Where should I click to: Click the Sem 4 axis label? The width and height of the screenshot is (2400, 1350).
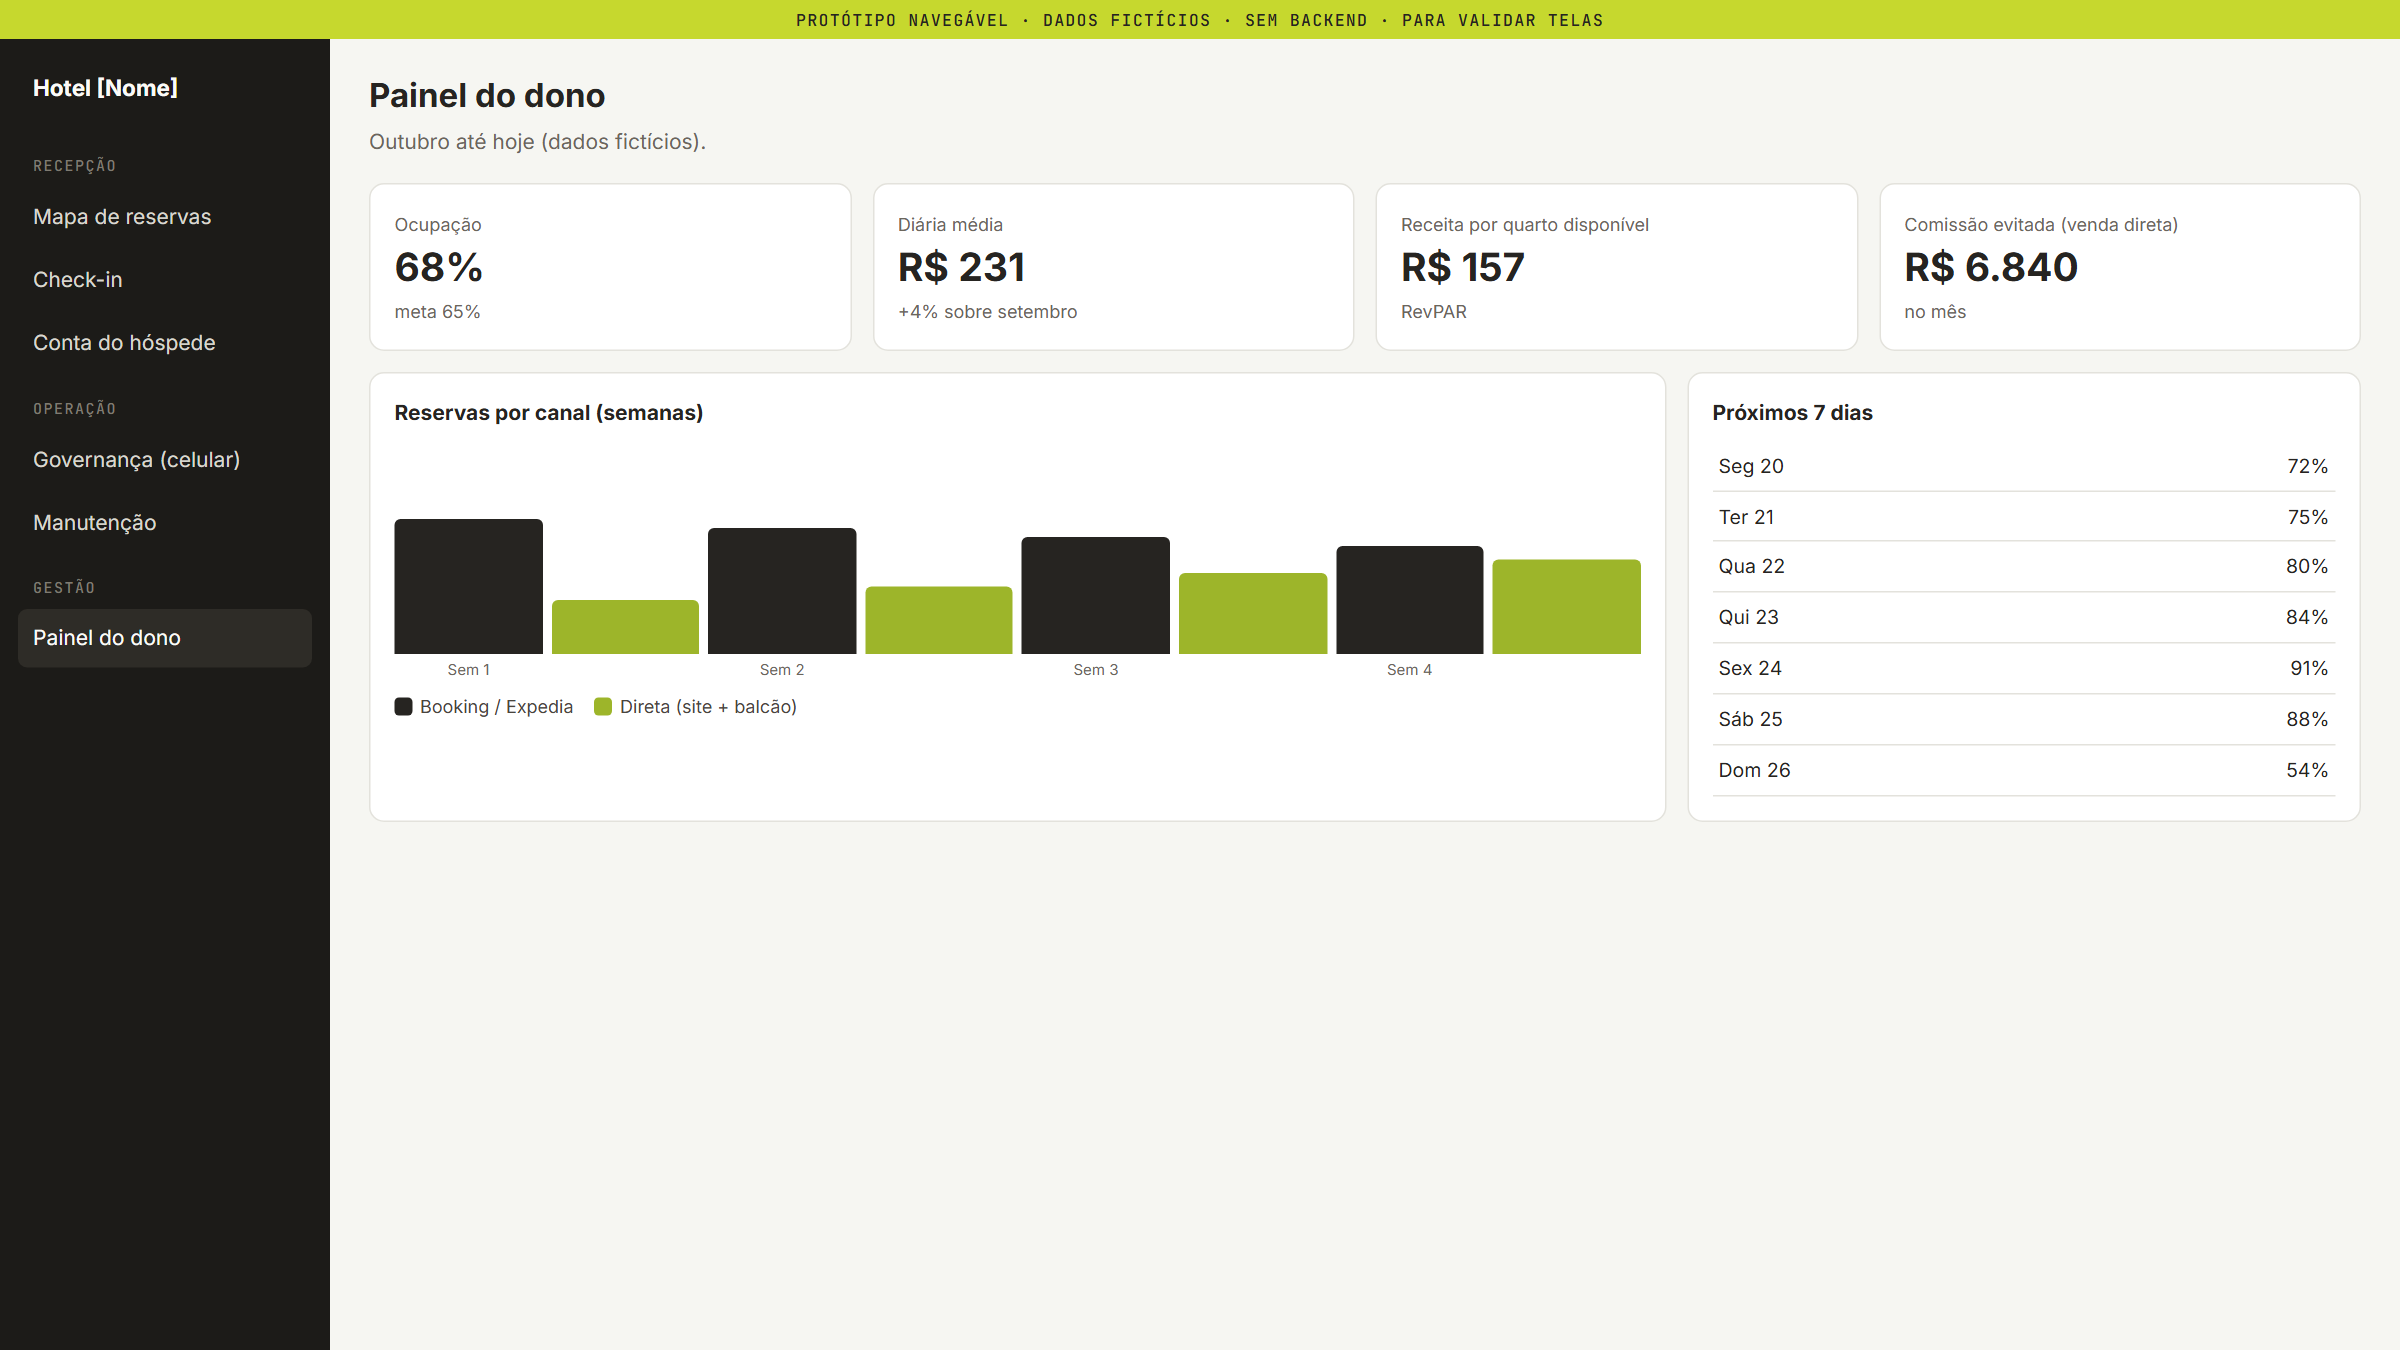[1410, 670]
